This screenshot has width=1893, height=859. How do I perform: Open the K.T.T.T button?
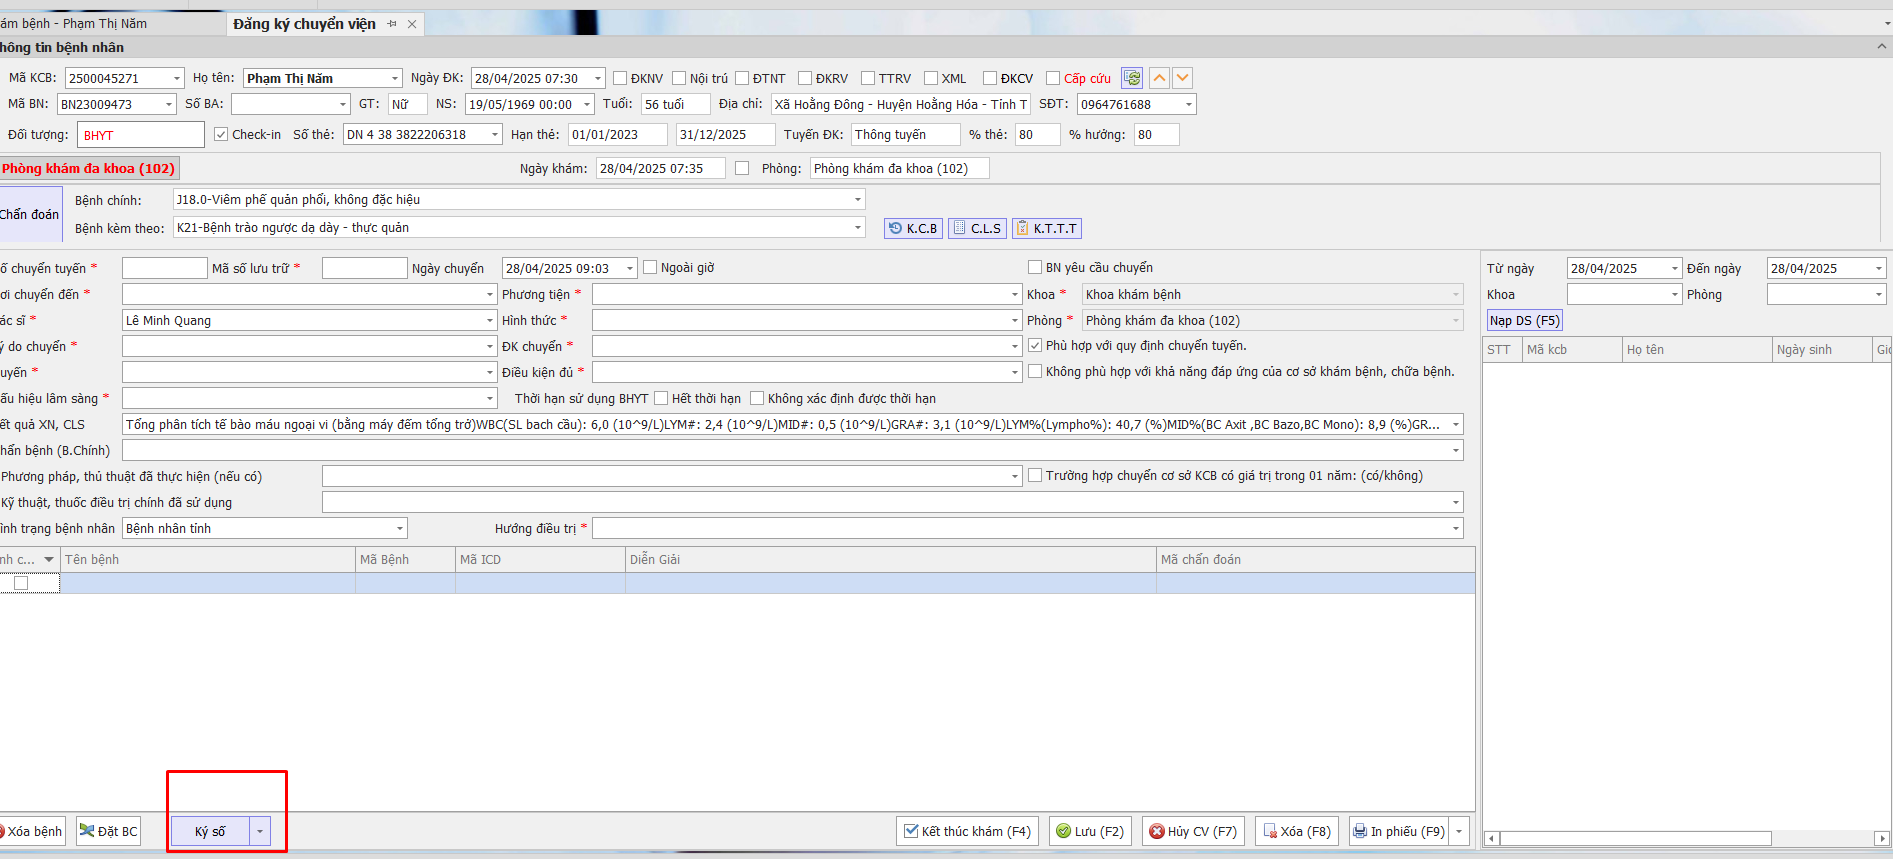(x=1046, y=228)
